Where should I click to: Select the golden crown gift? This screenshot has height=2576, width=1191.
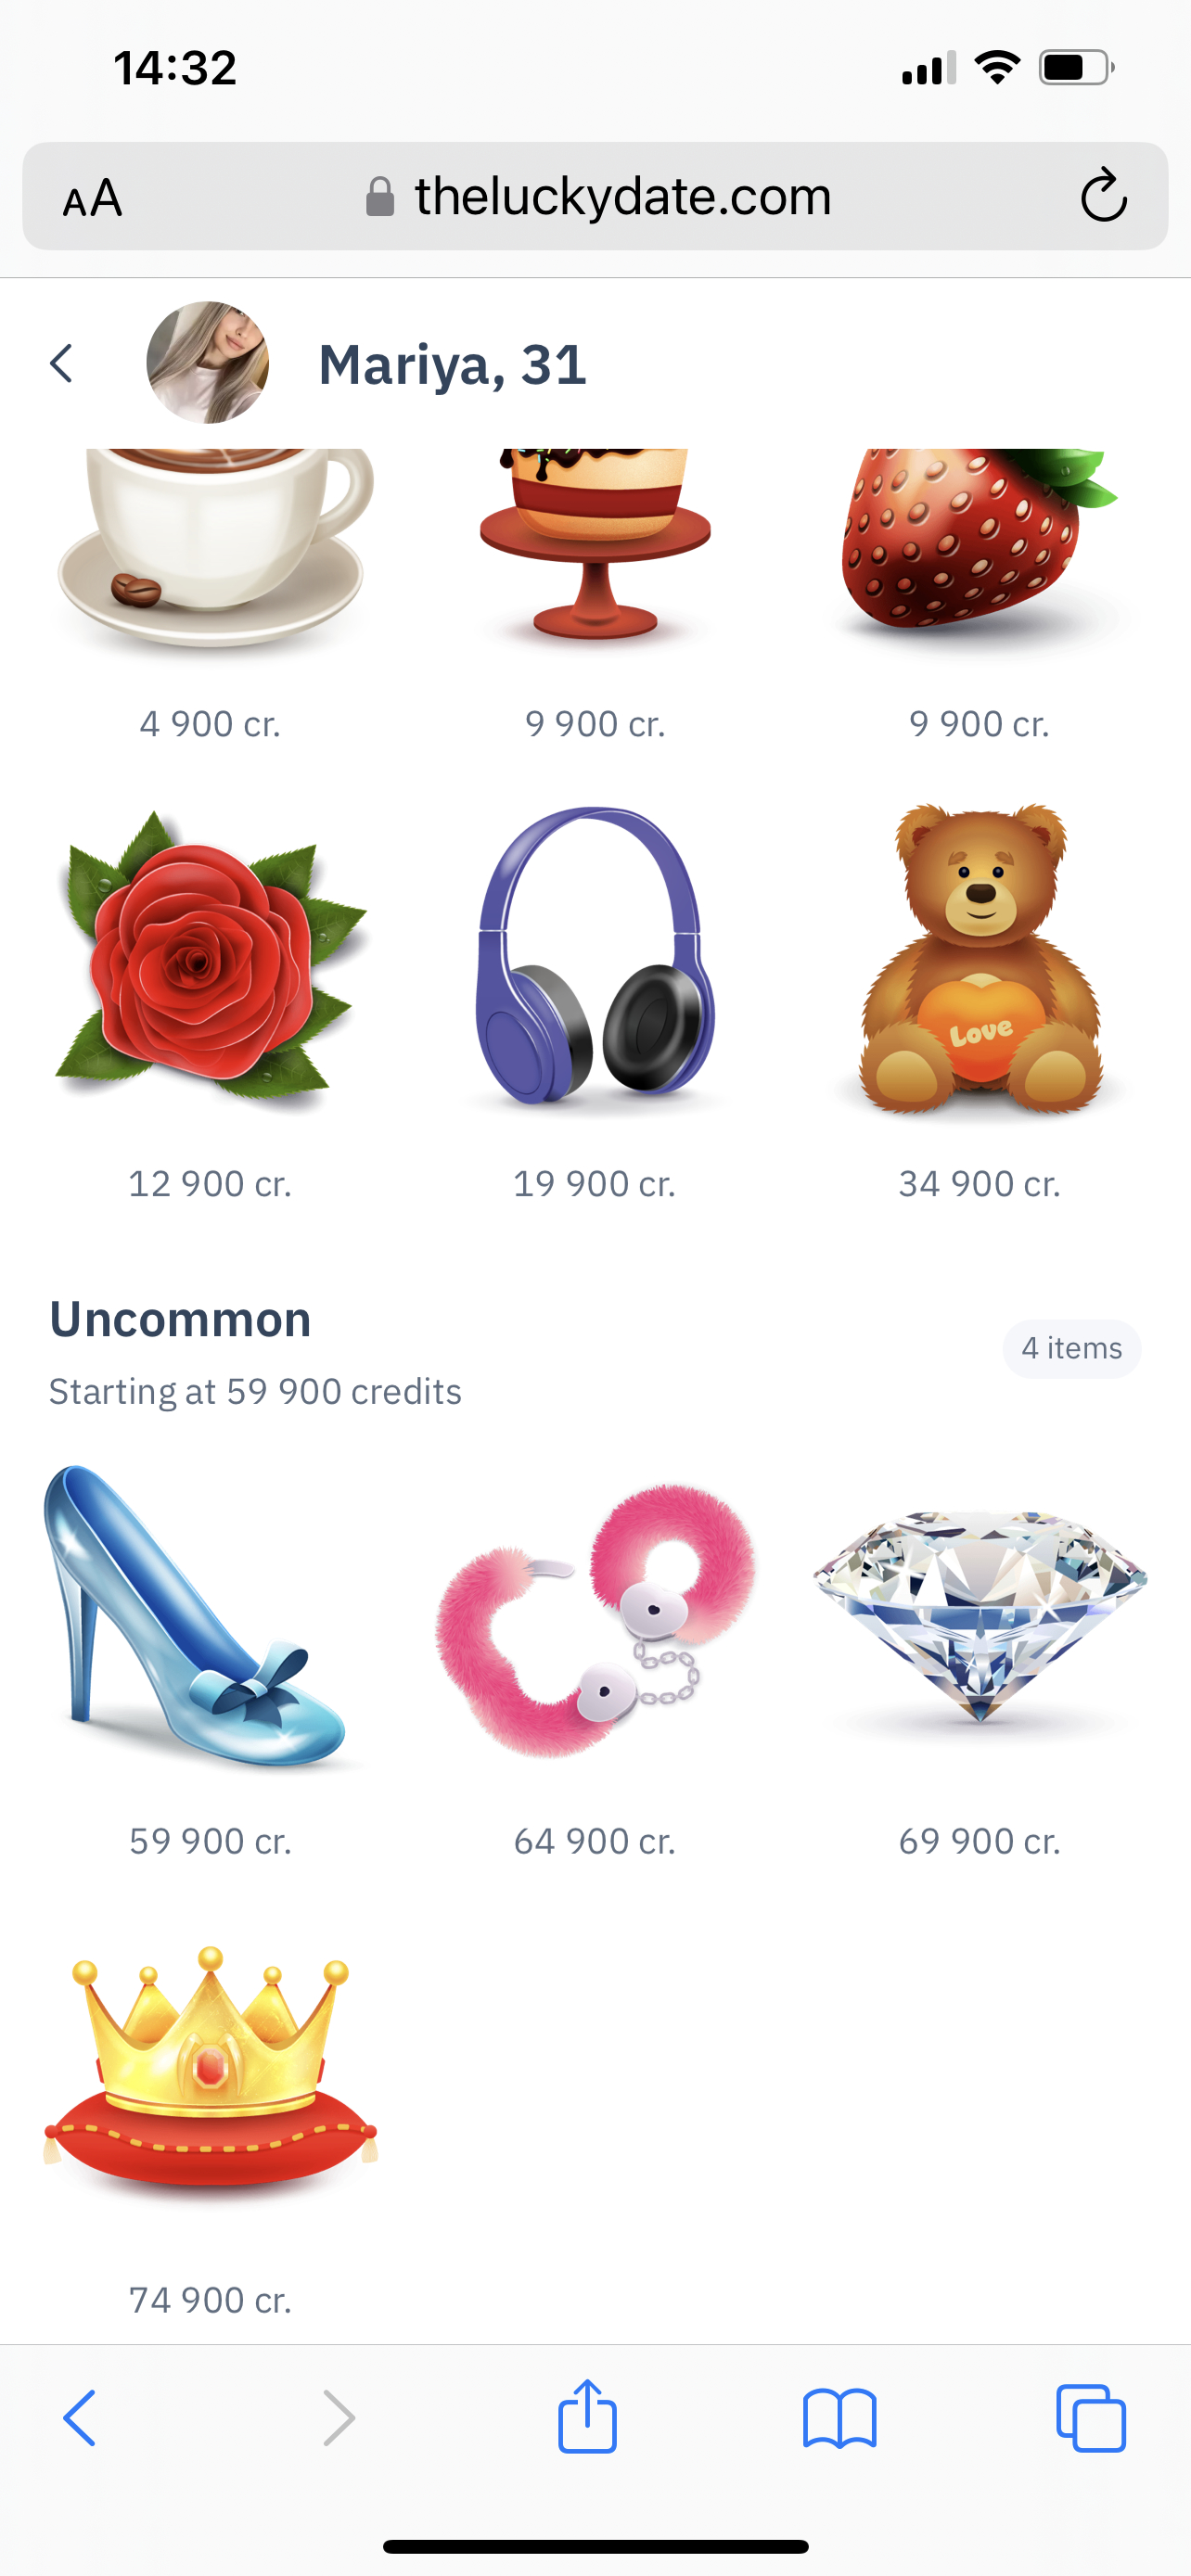[x=210, y=2072]
